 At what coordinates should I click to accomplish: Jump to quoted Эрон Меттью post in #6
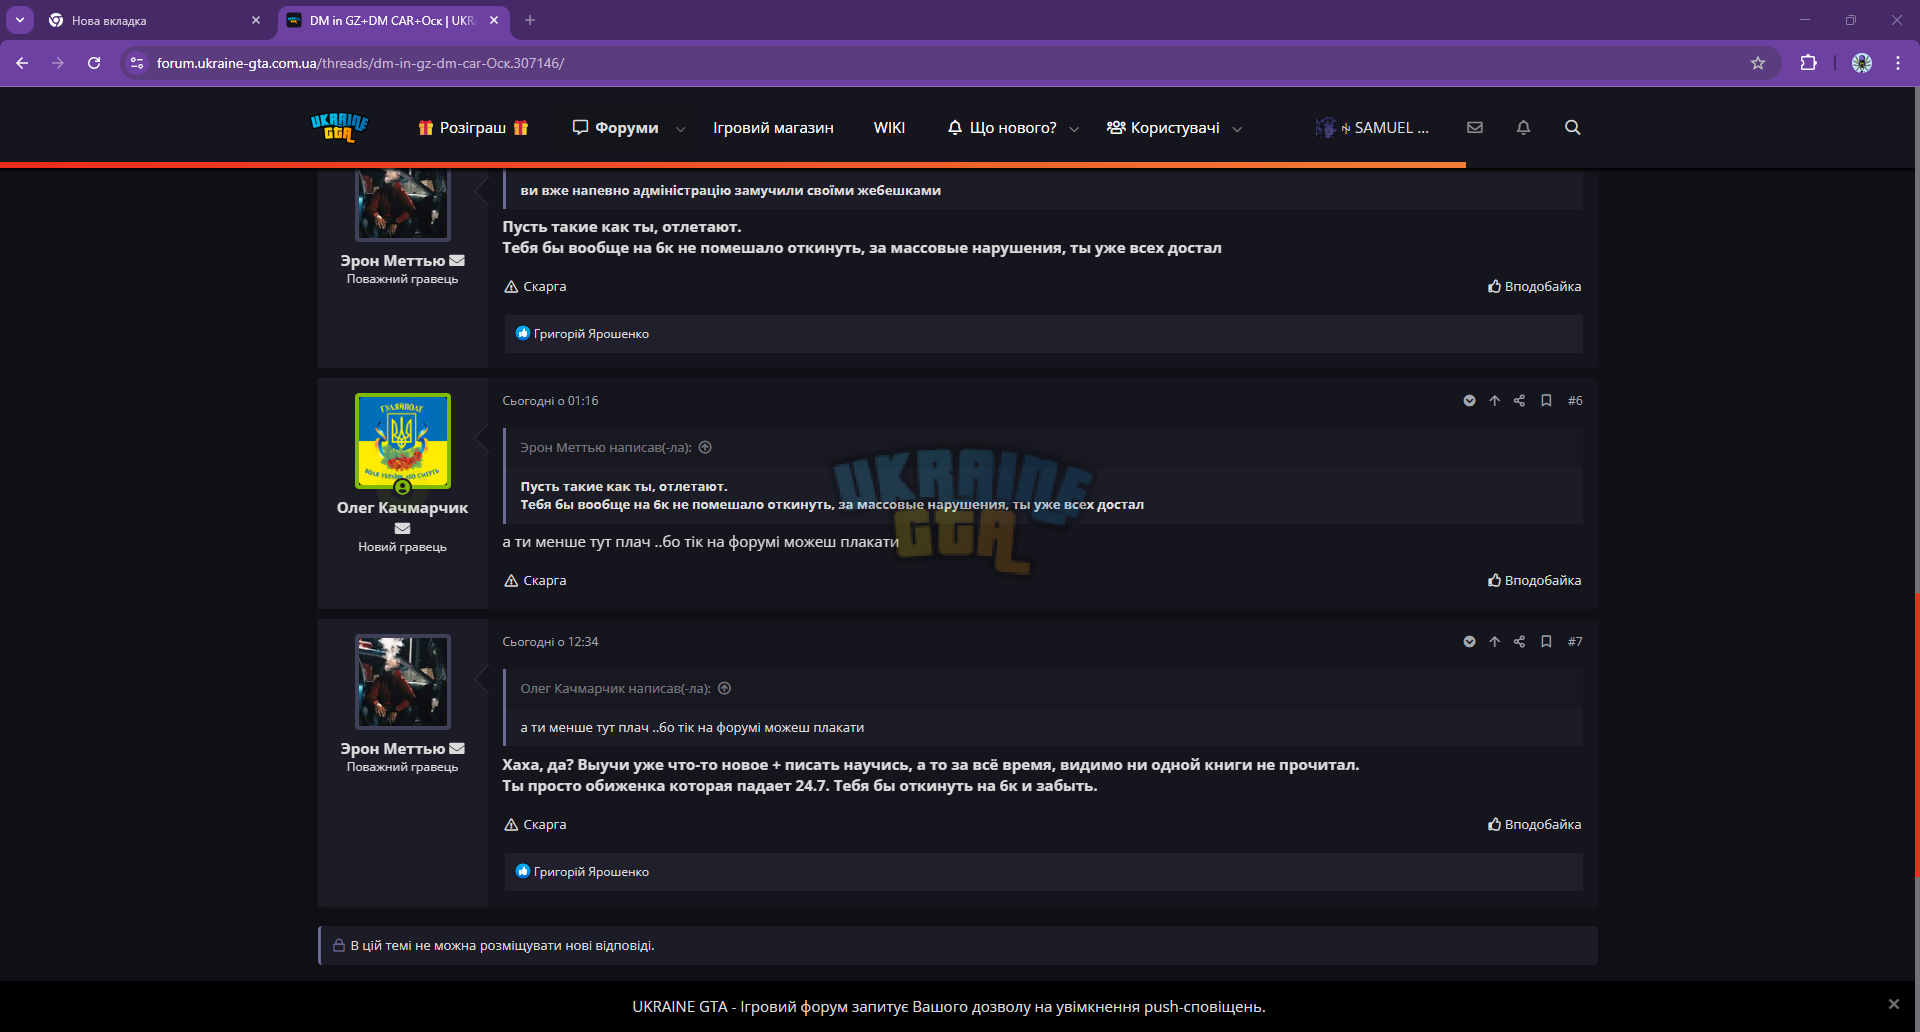pyautogui.click(x=705, y=448)
